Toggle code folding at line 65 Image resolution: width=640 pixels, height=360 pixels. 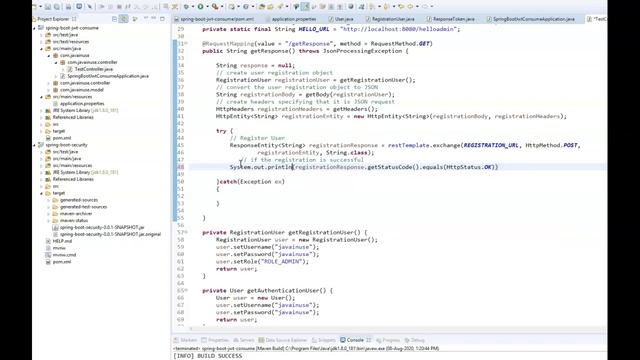click(x=186, y=290)
